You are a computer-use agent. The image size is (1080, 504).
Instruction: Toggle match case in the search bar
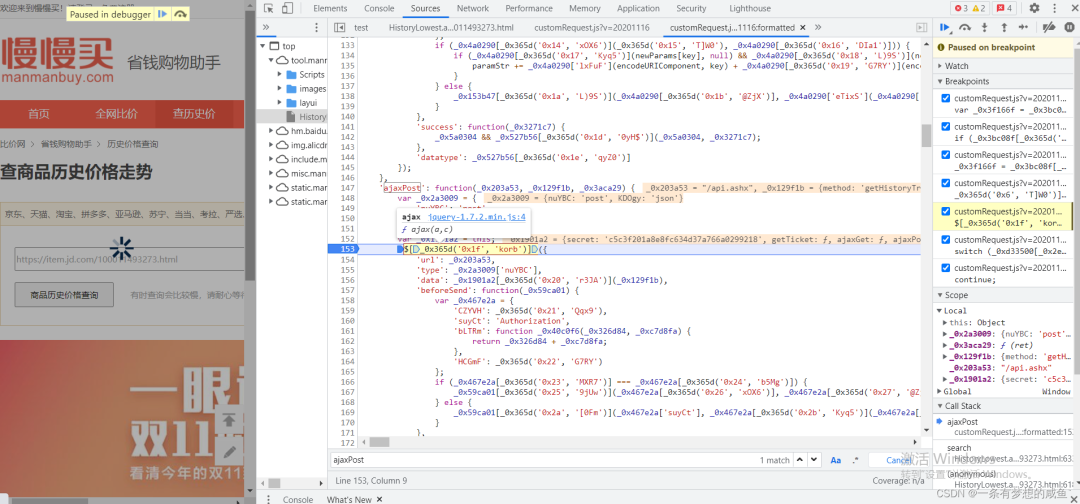835,460
